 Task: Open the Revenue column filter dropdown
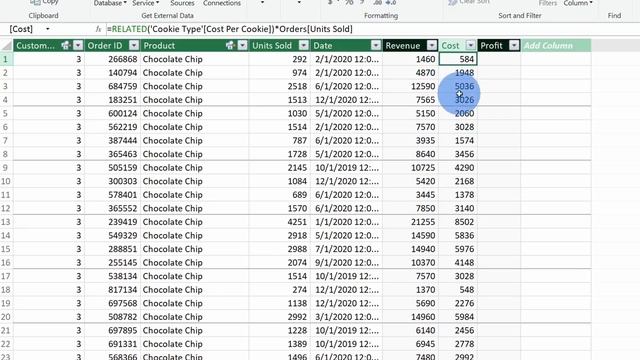(431, 45)
